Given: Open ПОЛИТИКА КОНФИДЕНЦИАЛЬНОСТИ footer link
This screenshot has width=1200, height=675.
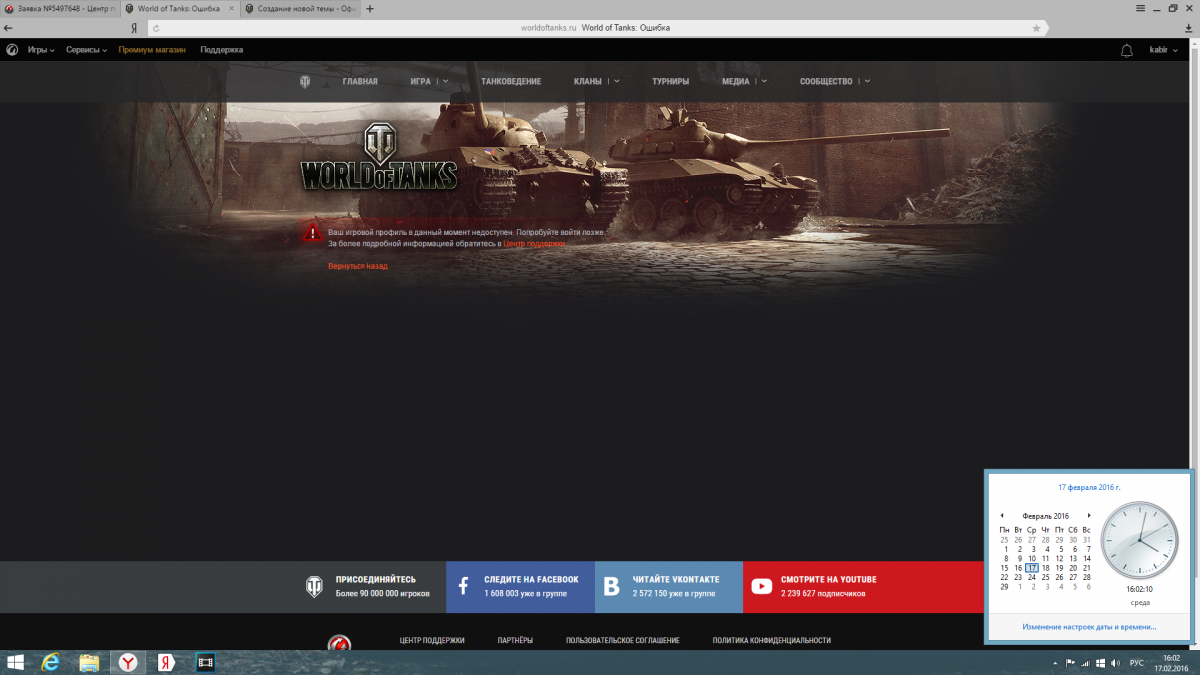Looking at the screenshot, I should pos(772,640).
